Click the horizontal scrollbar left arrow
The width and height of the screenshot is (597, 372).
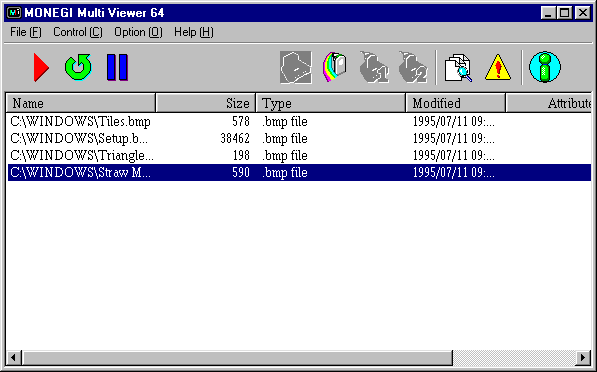pyautogui.click(x=14, y=358)
